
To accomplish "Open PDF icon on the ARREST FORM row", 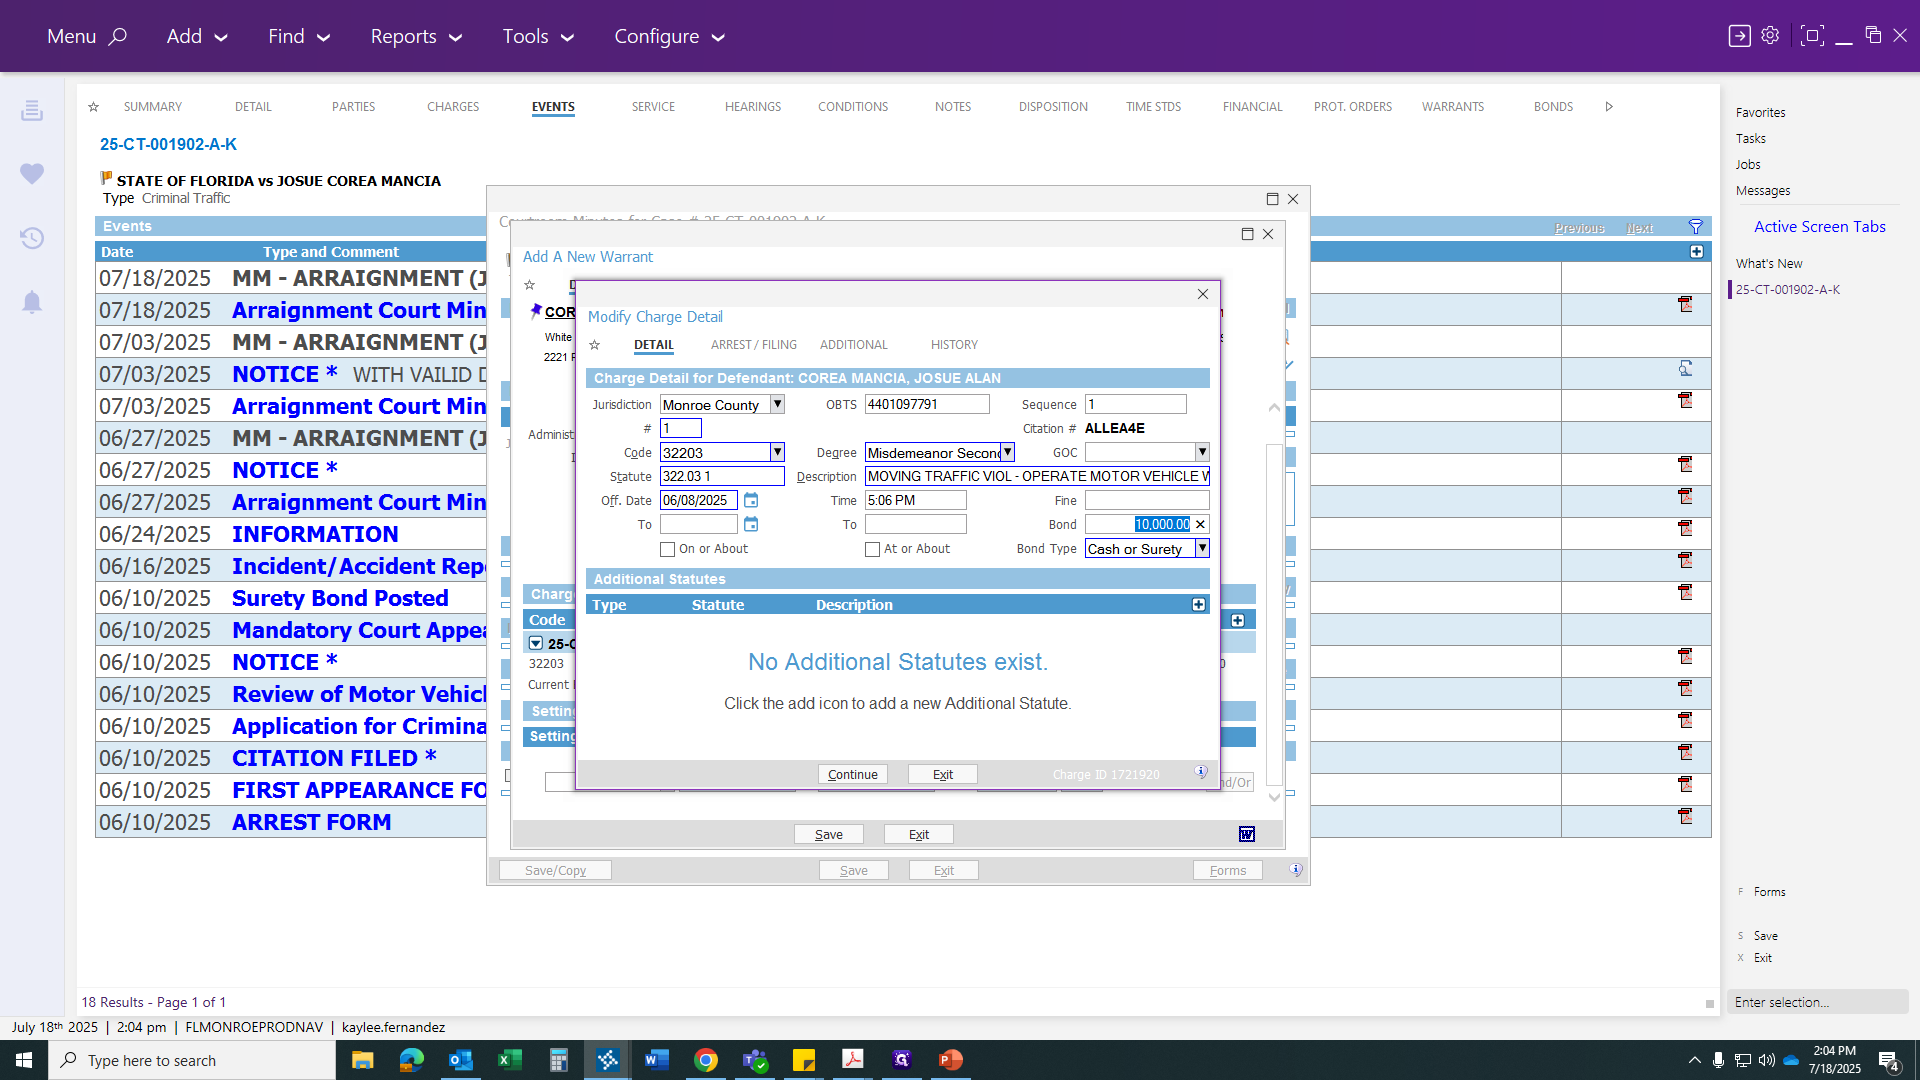I will click(1685, 816).
